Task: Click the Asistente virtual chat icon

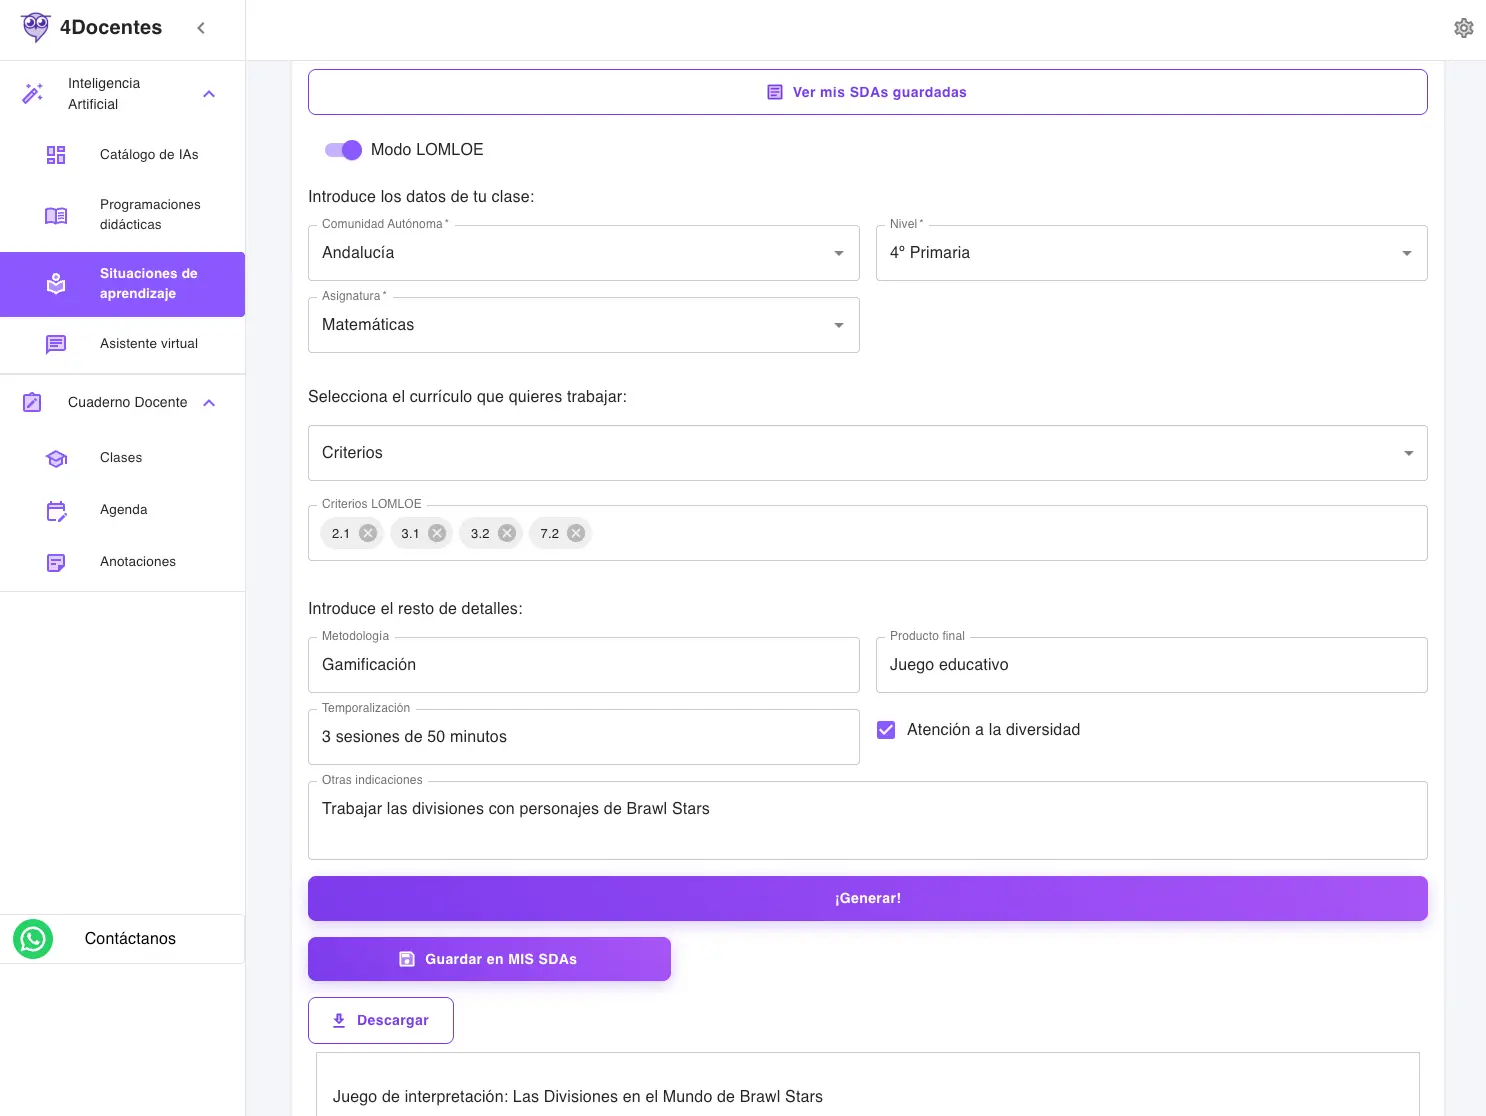Action: click(56, 345)
